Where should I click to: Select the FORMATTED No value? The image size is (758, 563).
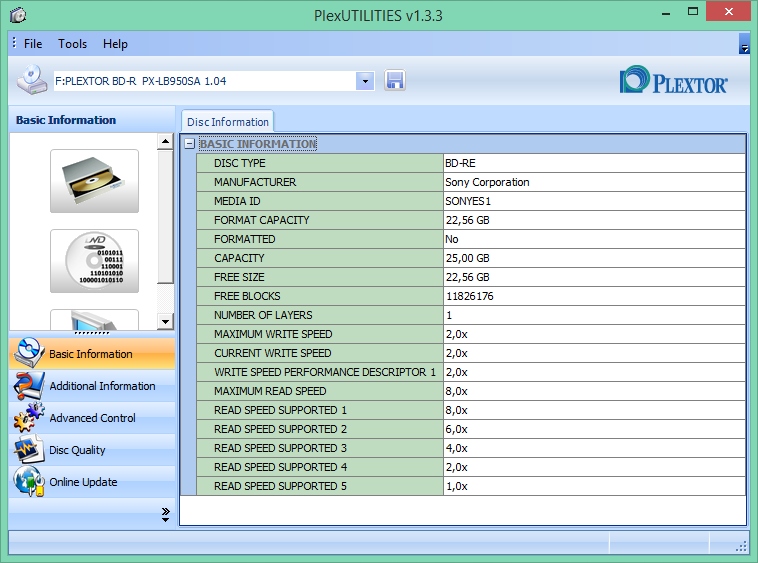click(x=594, y=239)
